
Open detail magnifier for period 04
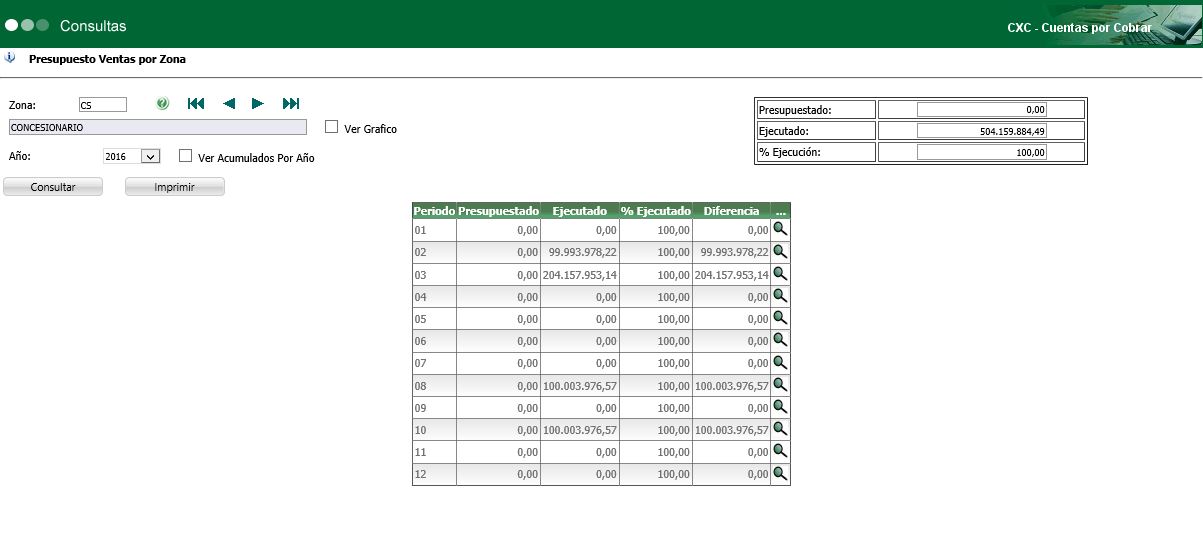point(781,295)
